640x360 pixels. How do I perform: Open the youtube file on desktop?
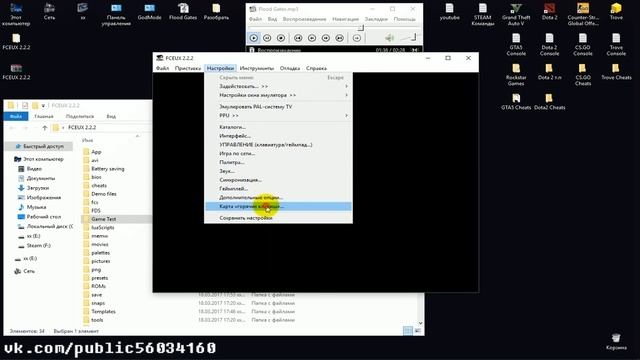449,11
